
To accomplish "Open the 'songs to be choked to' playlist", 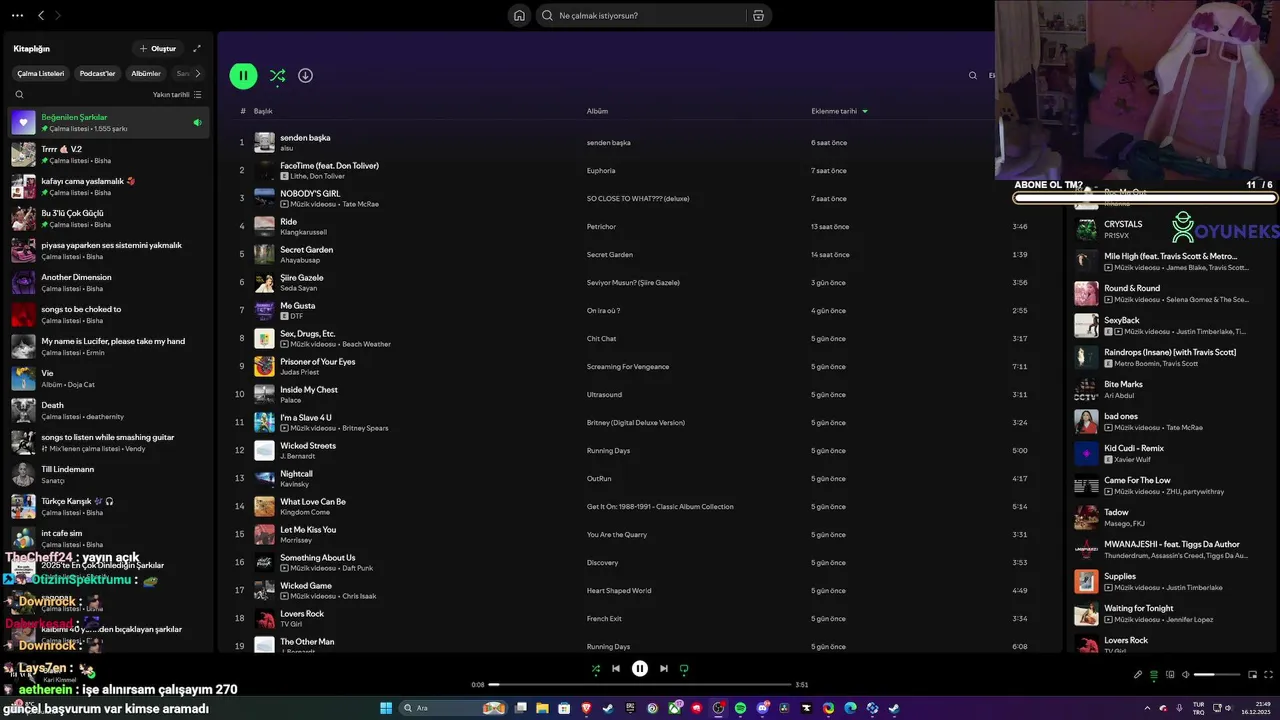I will (x=109, y=314).
